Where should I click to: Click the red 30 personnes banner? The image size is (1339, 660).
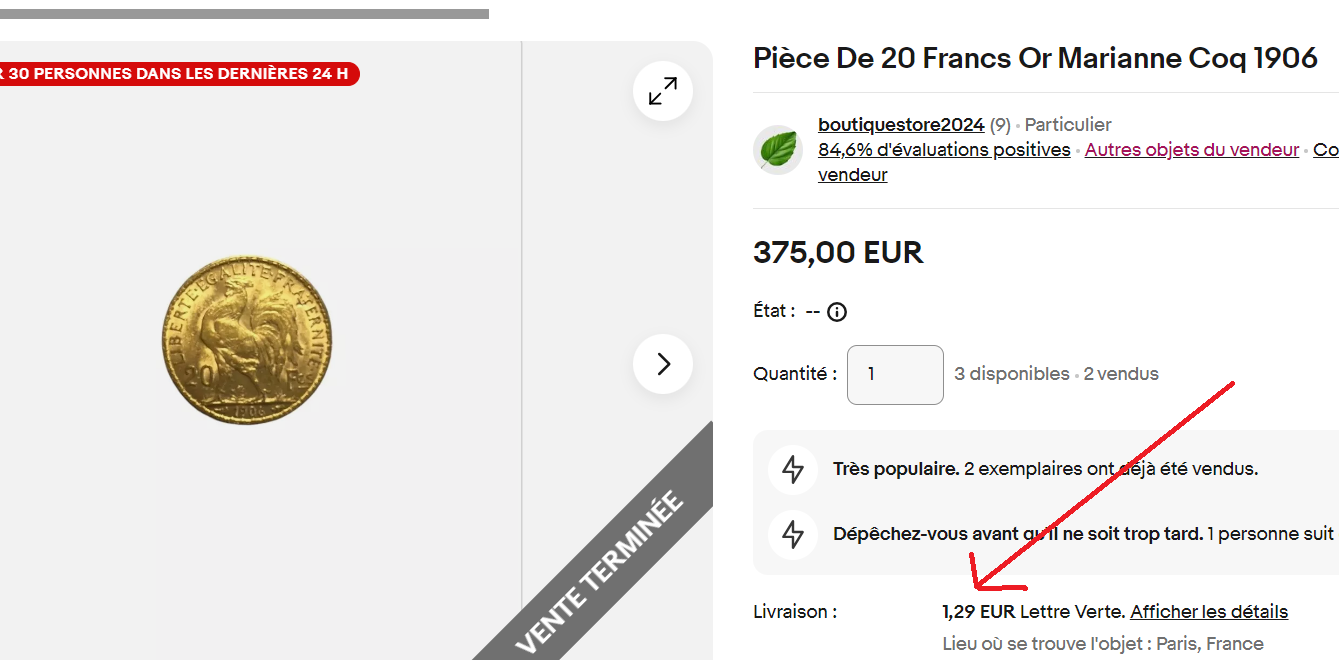coord(178,74)
